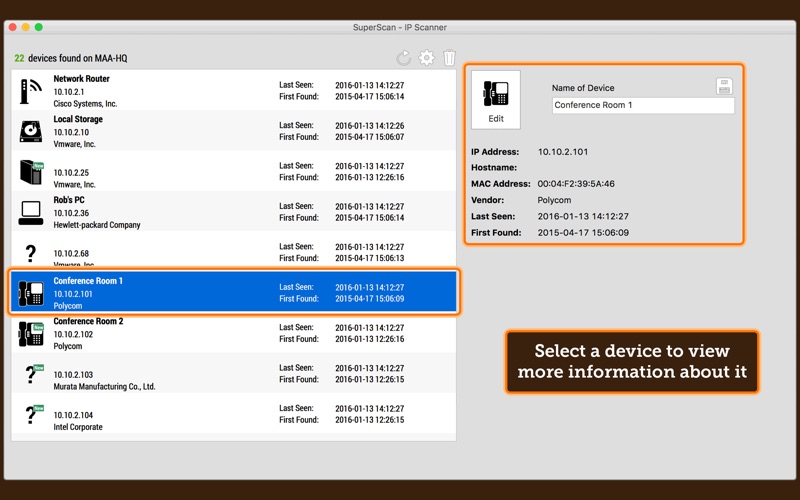
Task: Click the refresh scan icon
Action: click(404, 59)
